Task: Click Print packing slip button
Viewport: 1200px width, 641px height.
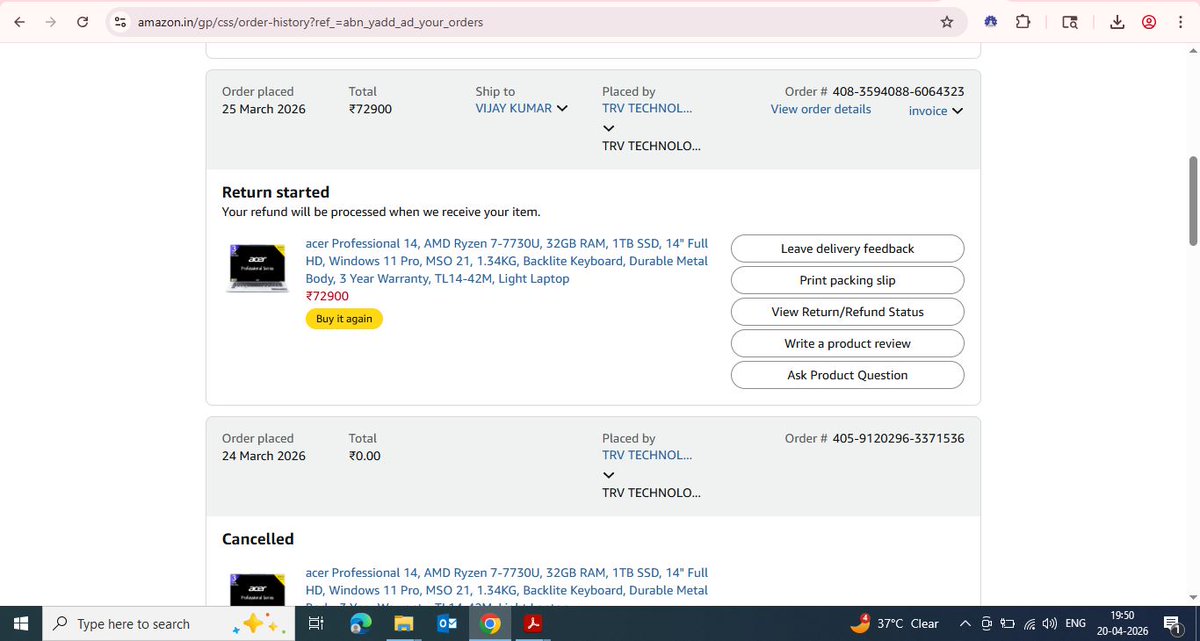Action: tap(847, 280)
